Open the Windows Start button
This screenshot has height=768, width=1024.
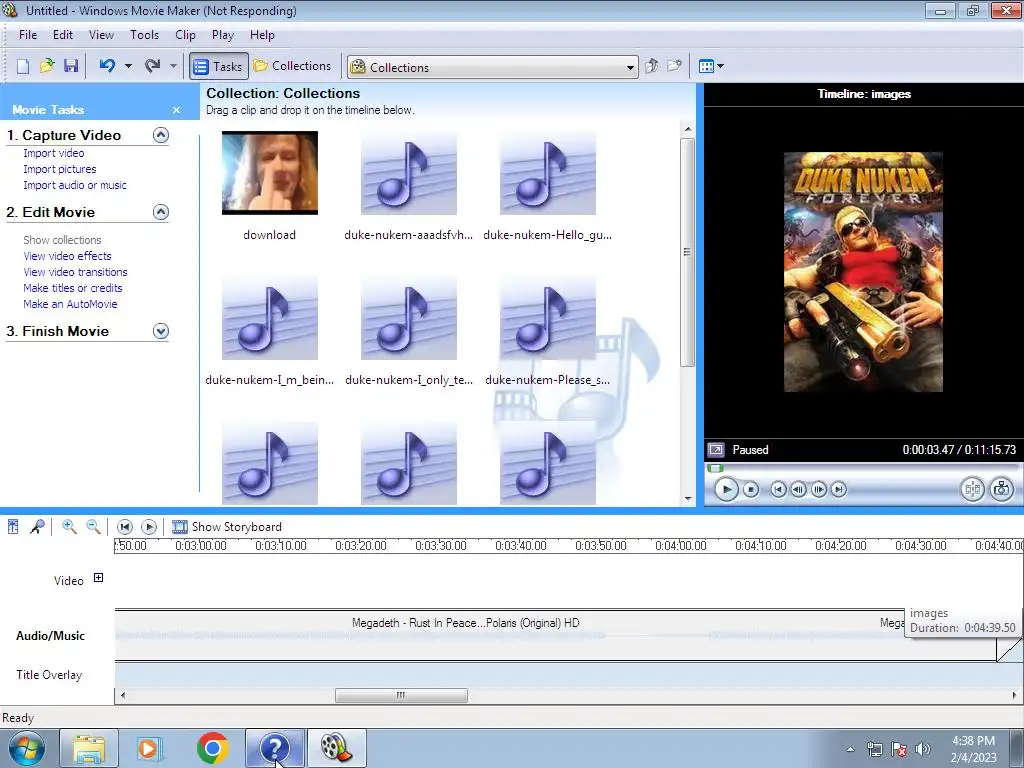point(26,748)
